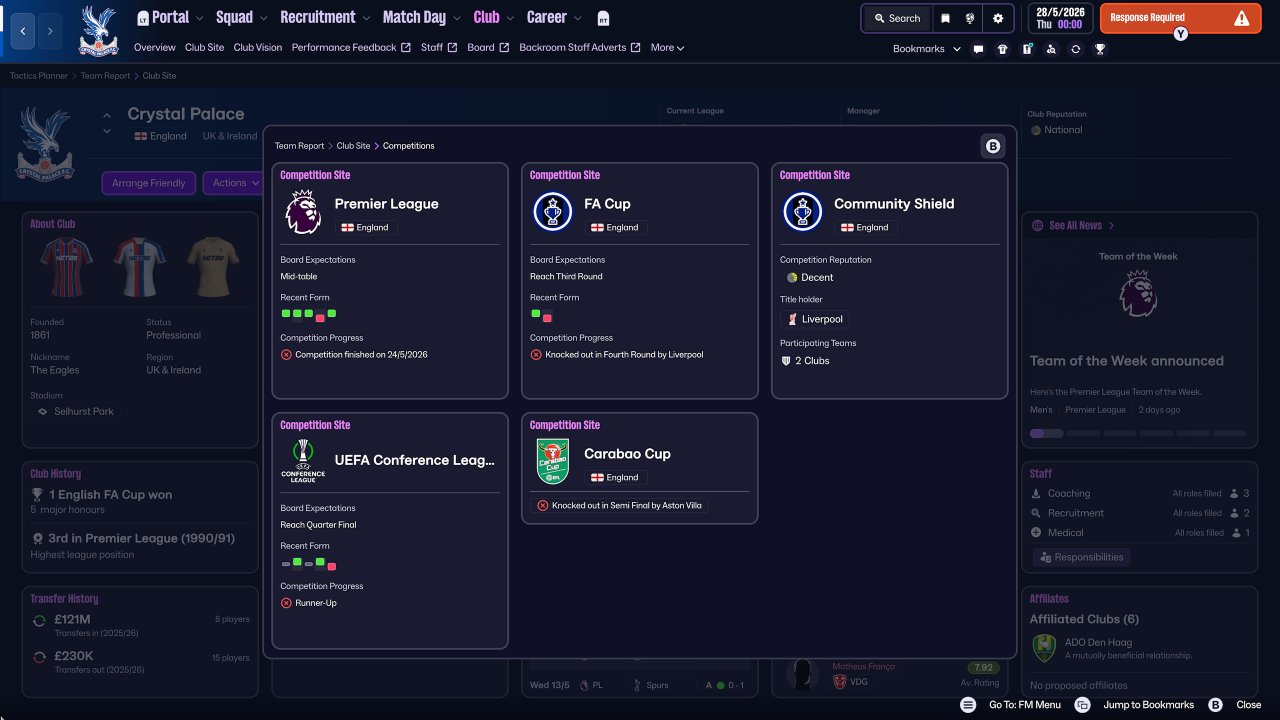
Task: Open Backroom Staff Adverts
Action: click(x=580, y=48)
